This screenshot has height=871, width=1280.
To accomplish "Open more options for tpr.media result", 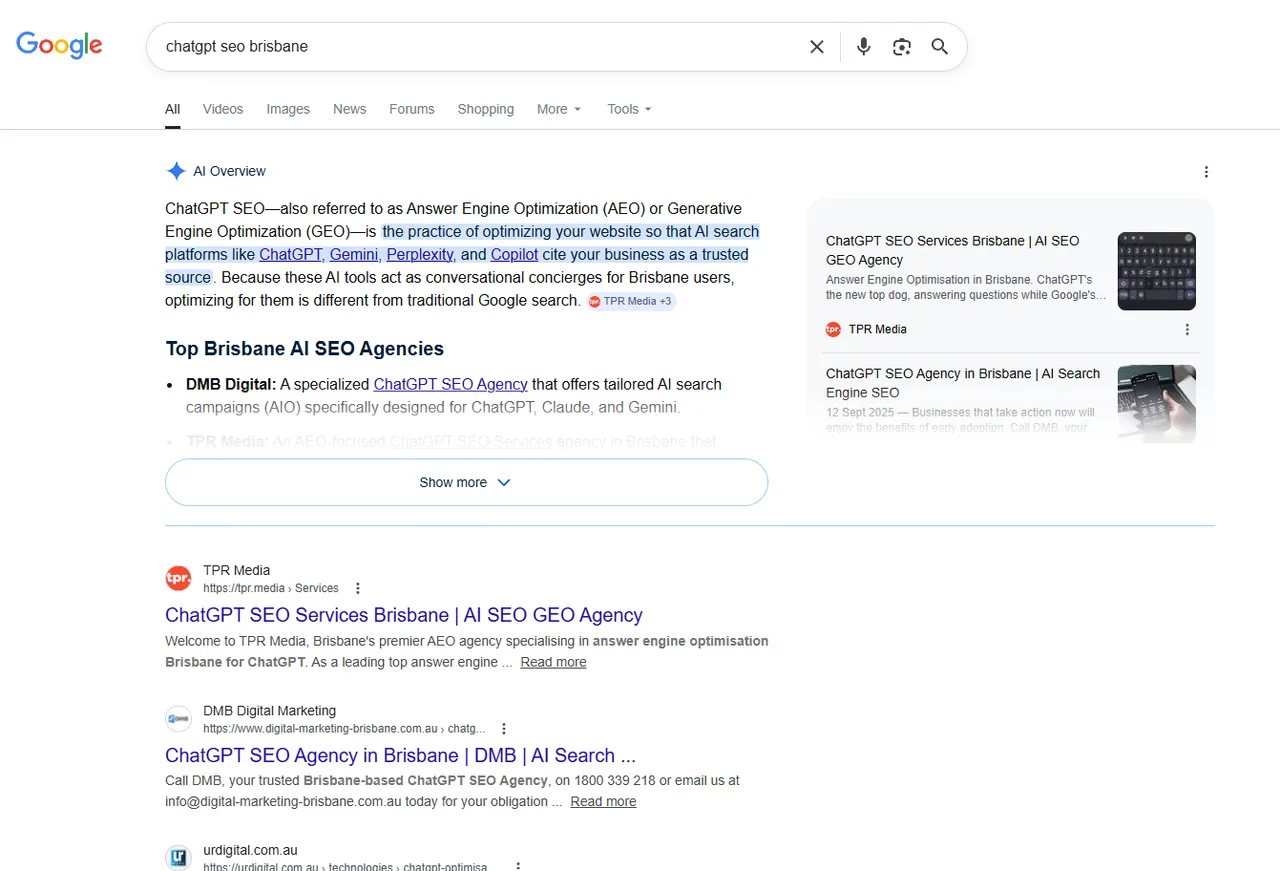I will coord(358,588).
